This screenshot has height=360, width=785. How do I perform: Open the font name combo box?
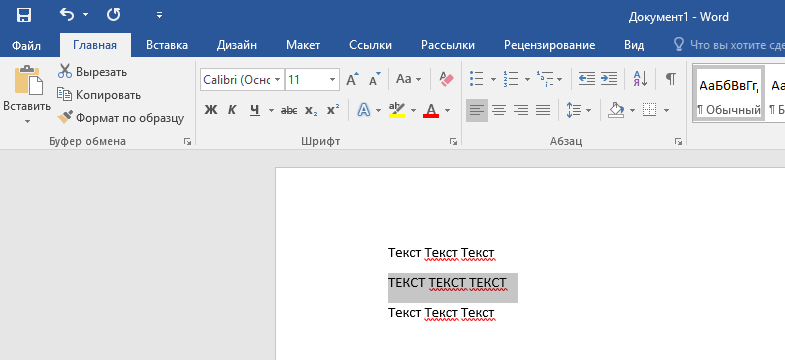click(242, 80)
